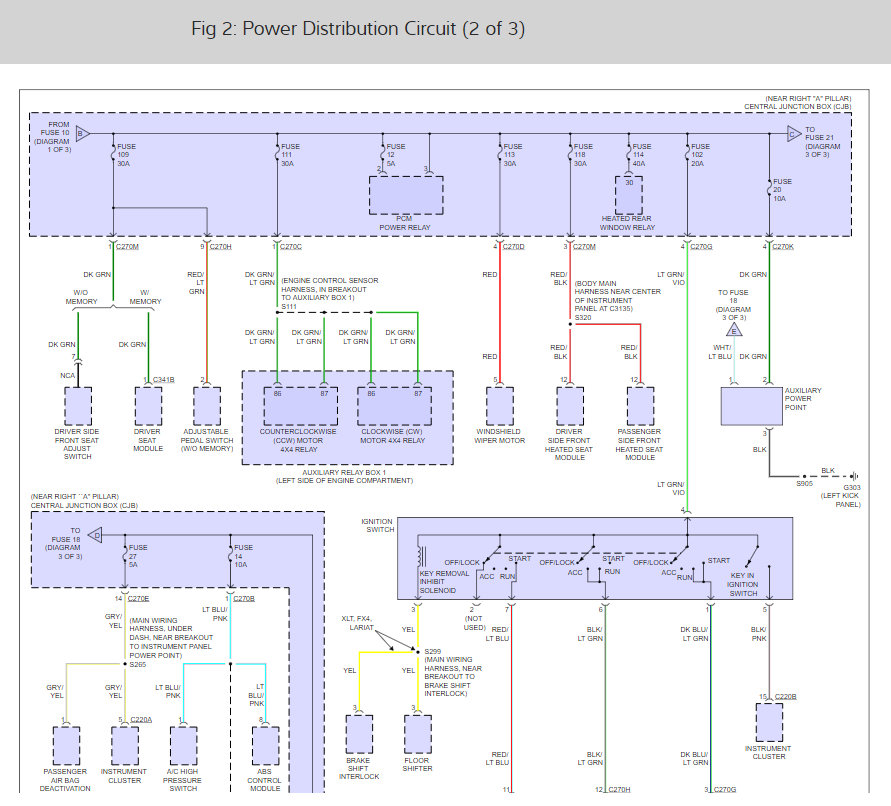Click the Driver Seat Module component box

[148, 406]
